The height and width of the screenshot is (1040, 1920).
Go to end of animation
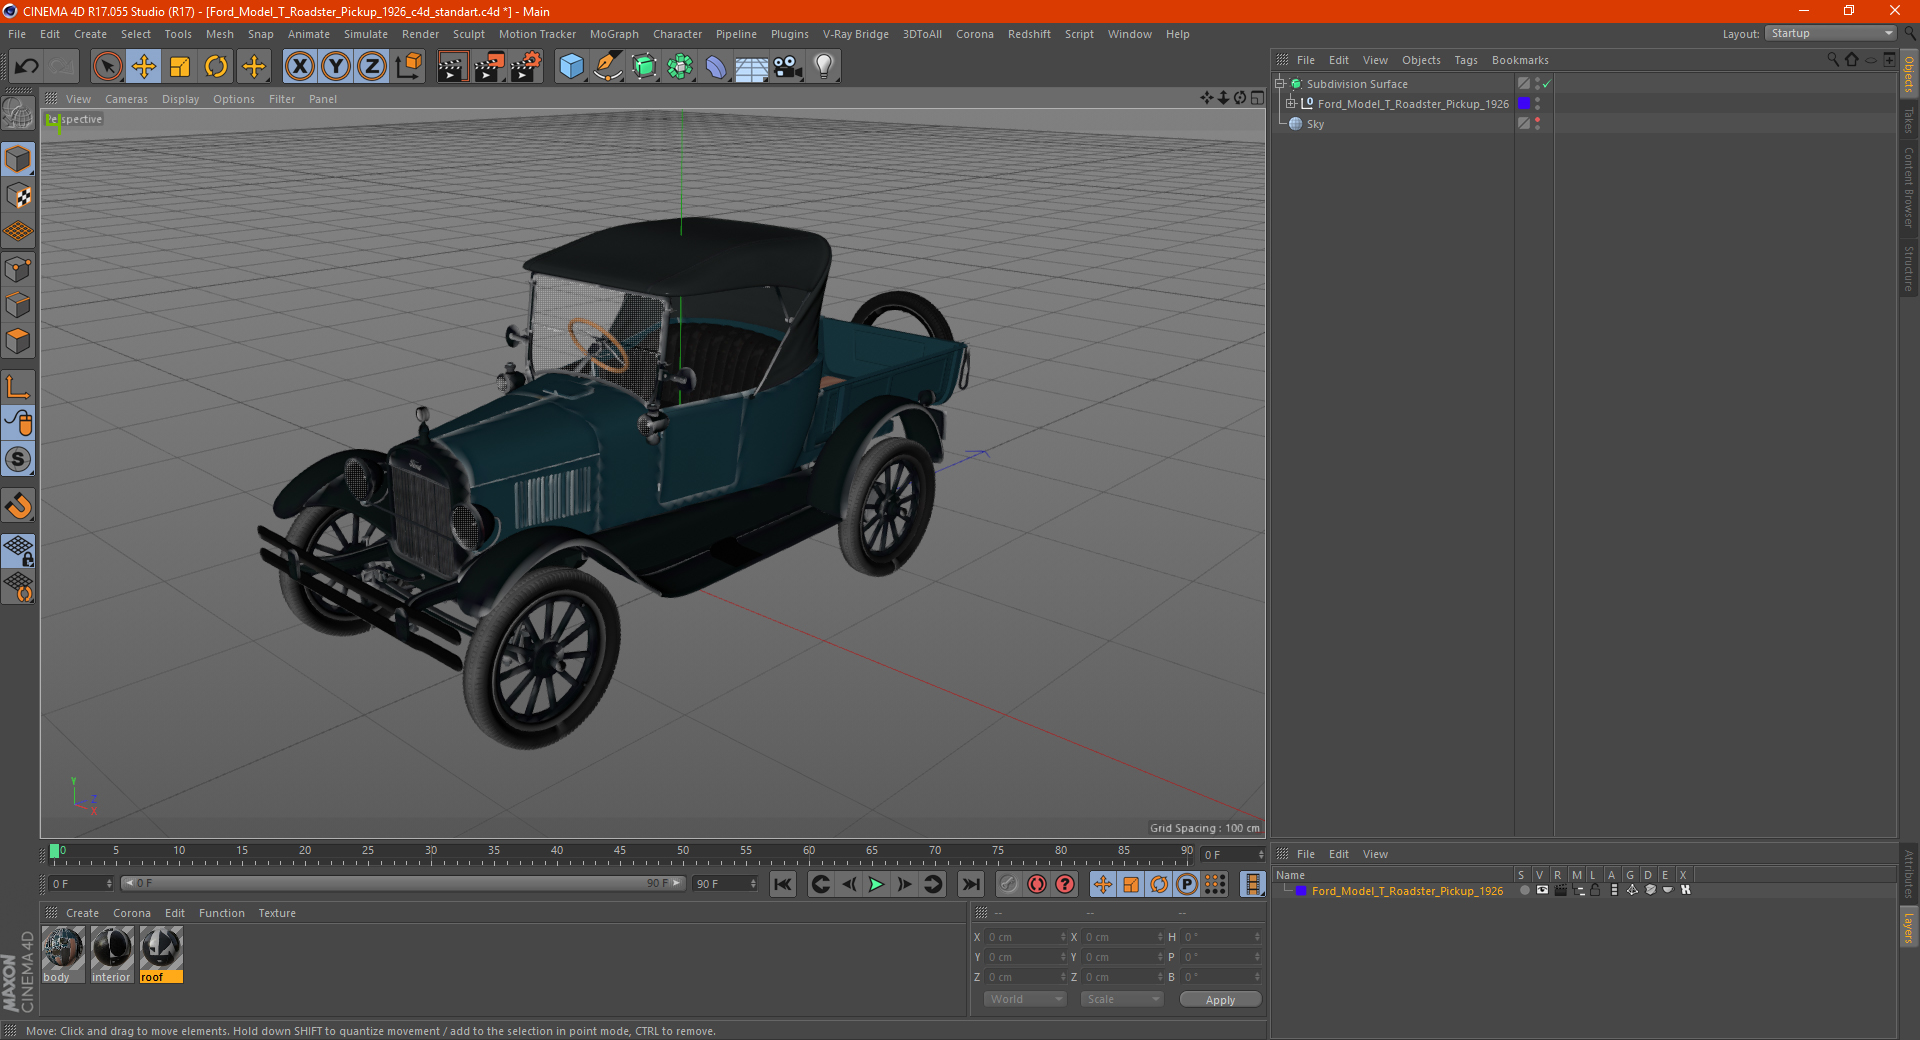pyautogui.click(x=970, y=884)
